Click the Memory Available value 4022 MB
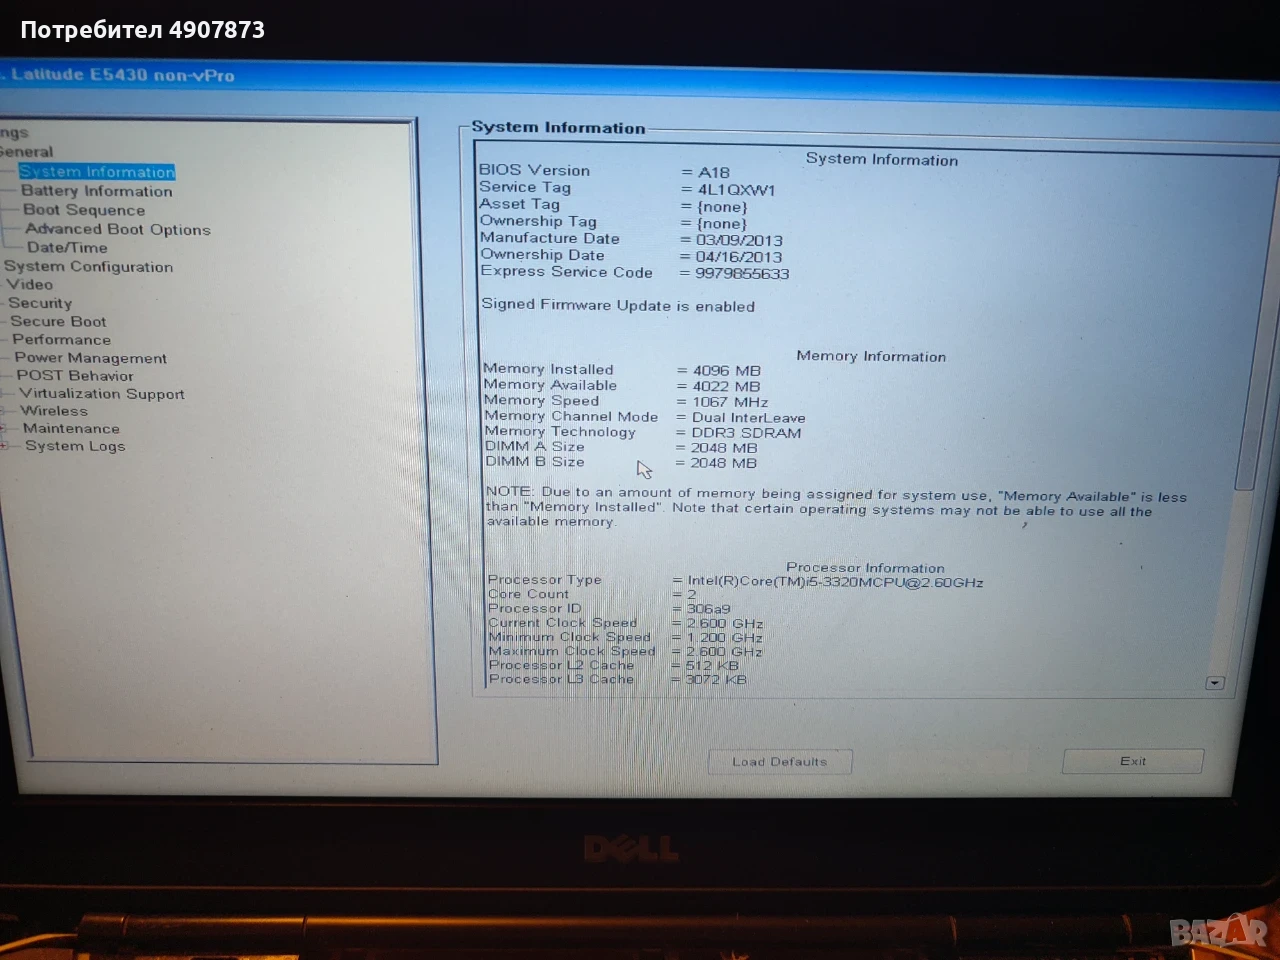 (x=727, y=386)
